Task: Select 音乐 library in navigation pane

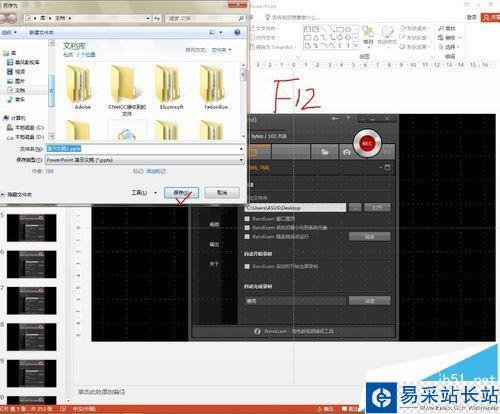Action: coord(16,99)
